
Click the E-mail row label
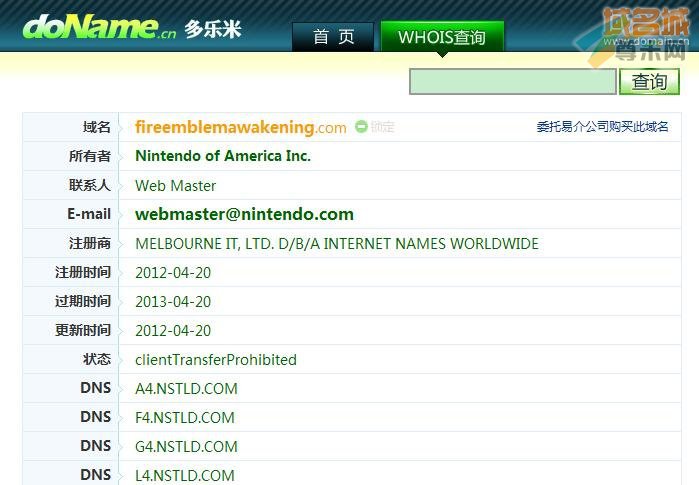(x=89, y=214)
